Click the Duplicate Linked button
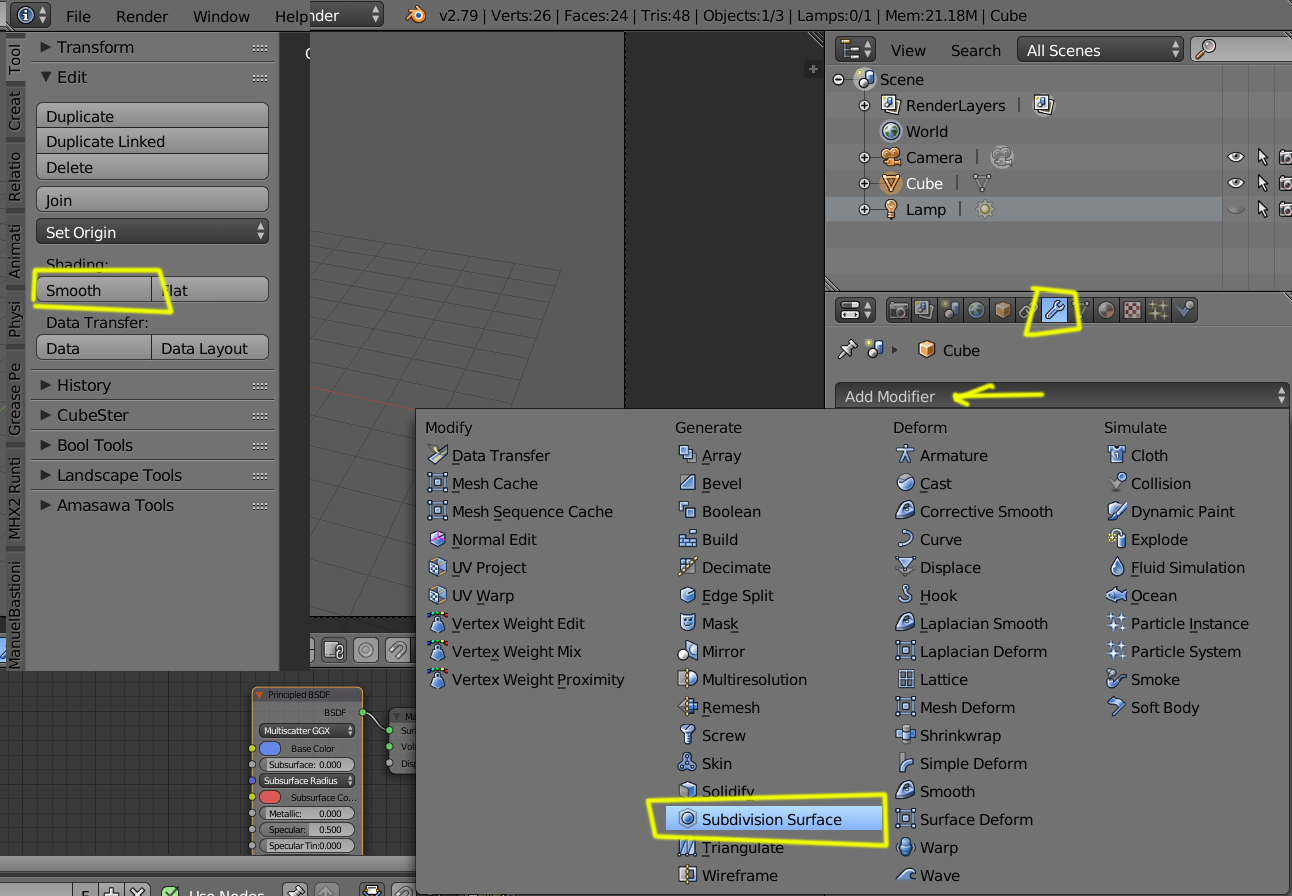This screenshot has height=896, width=1292. pos(152,141)
